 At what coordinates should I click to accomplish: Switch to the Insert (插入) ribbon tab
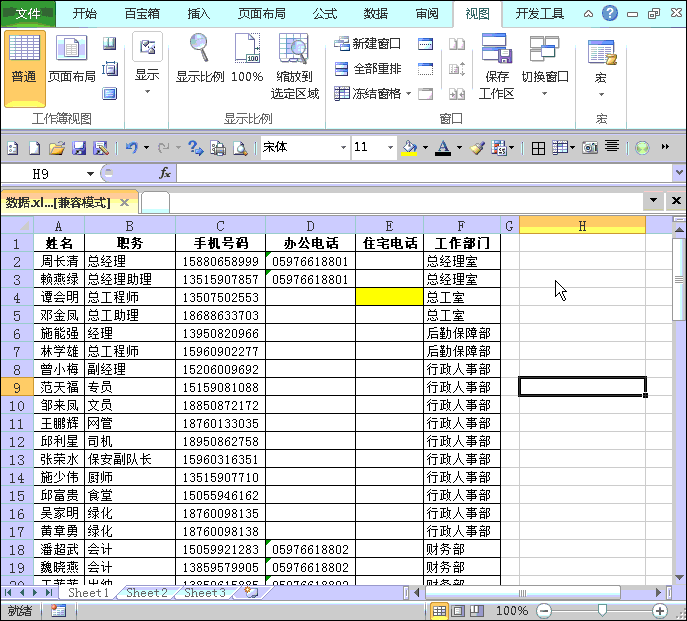198,14
